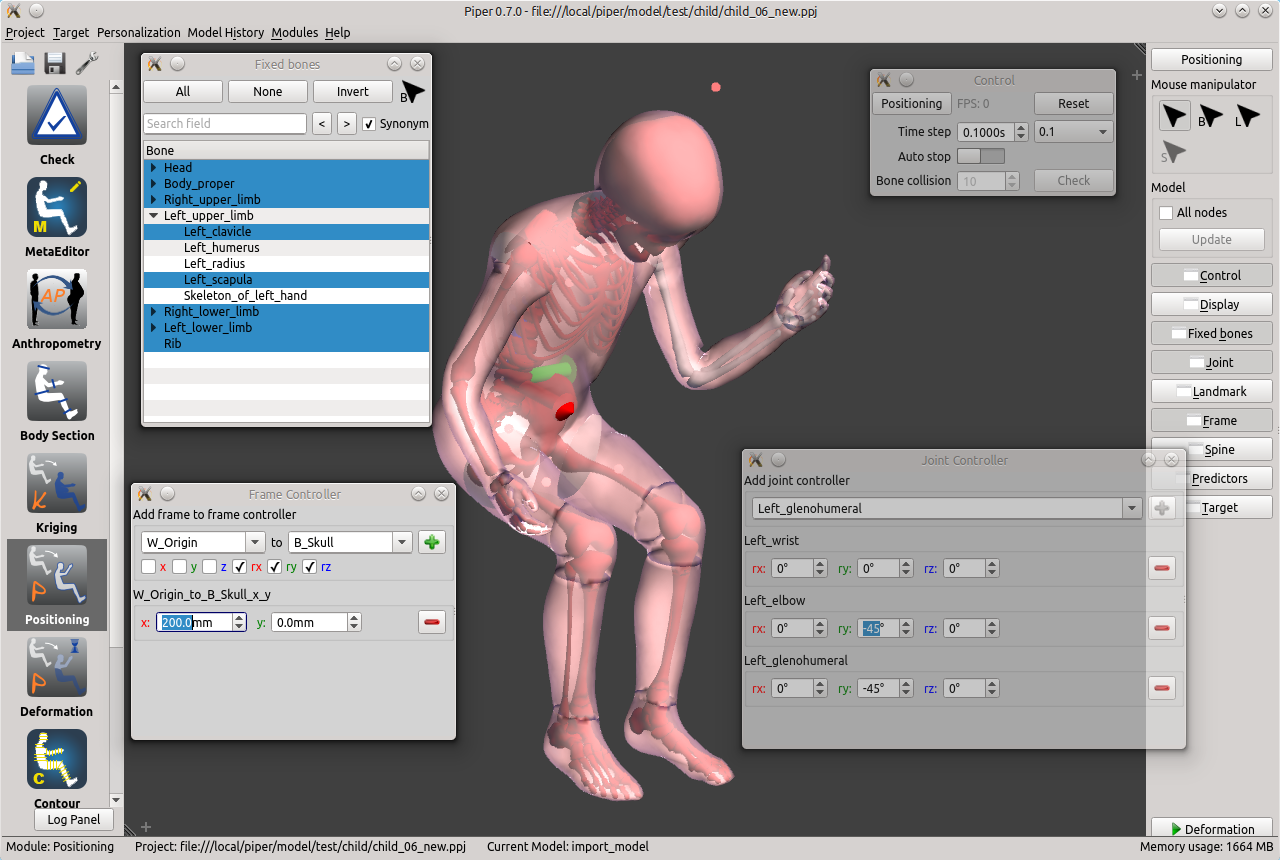Select the Positioning module icon
1280x860 pixels.
[57, 575]
